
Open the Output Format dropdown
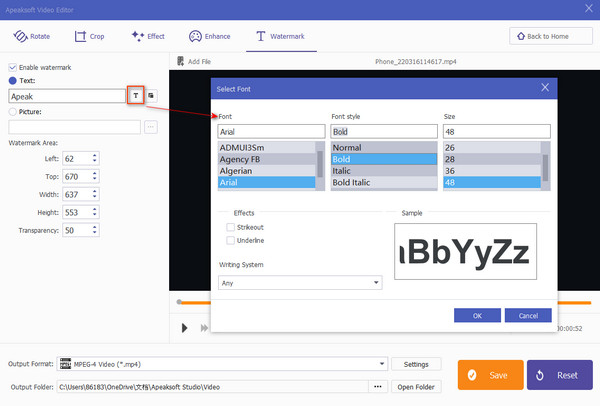(222, 364)
